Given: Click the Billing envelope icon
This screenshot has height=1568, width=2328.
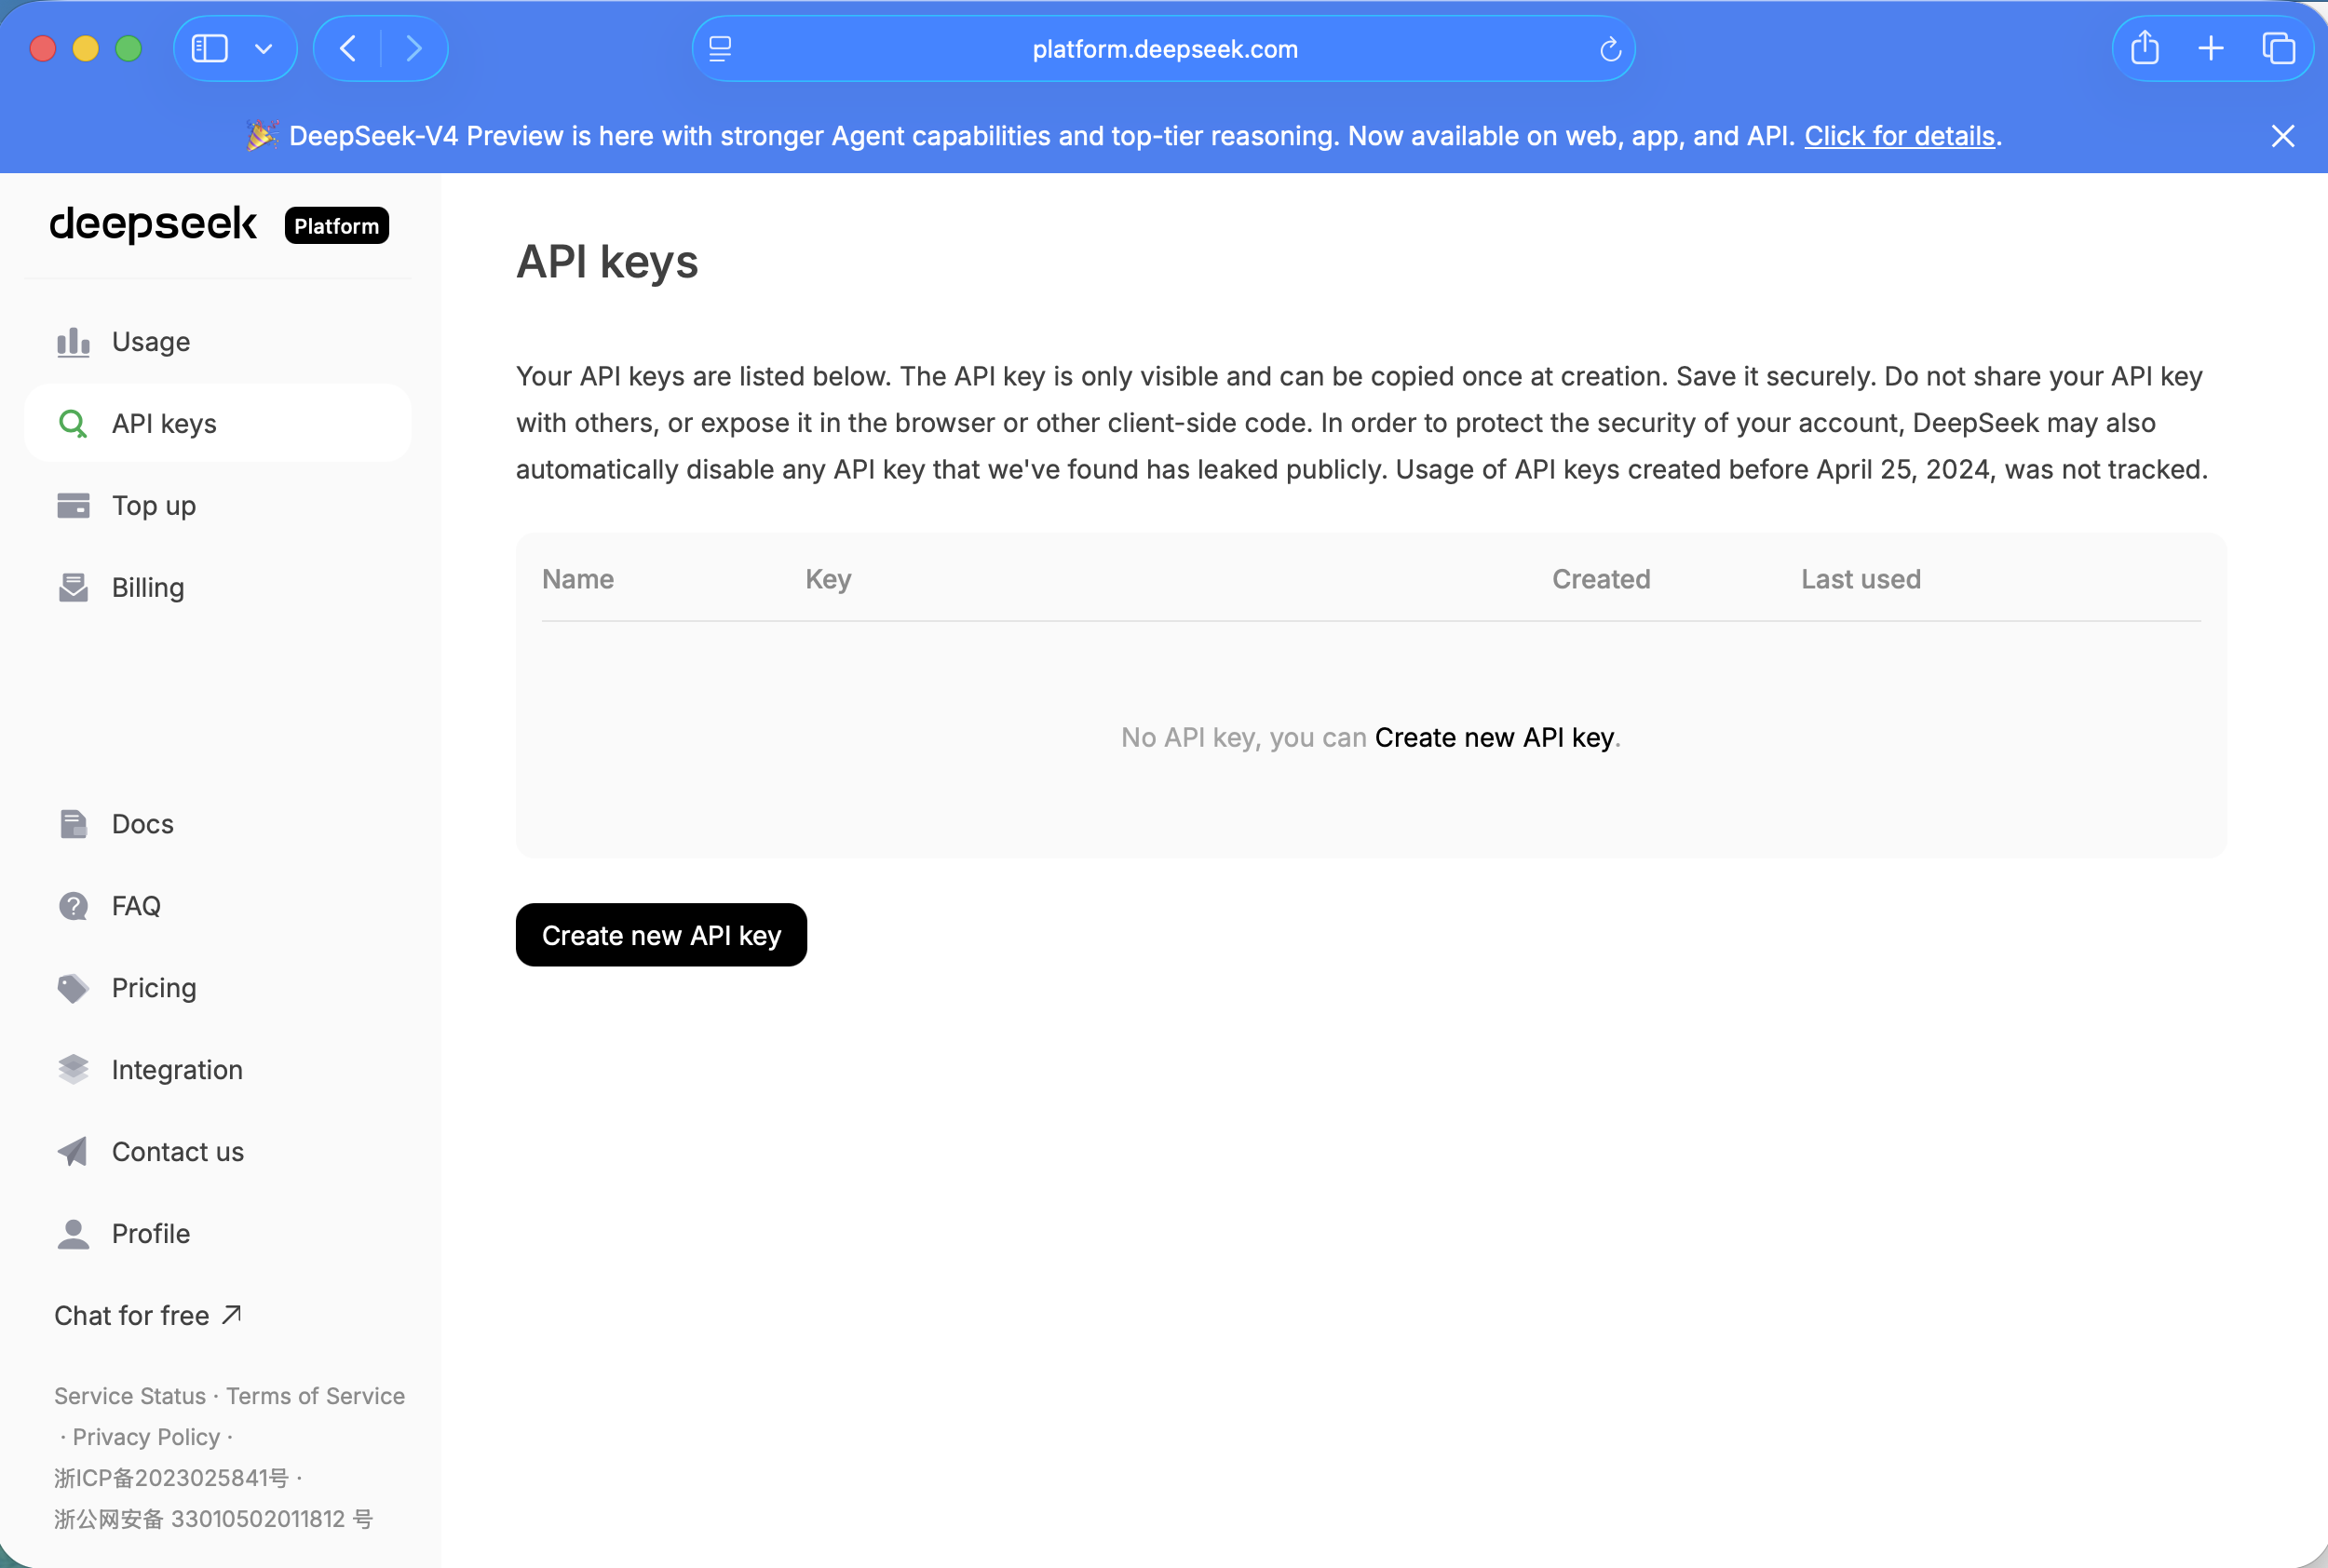Looking at the screenshot, I should point(73,588).
